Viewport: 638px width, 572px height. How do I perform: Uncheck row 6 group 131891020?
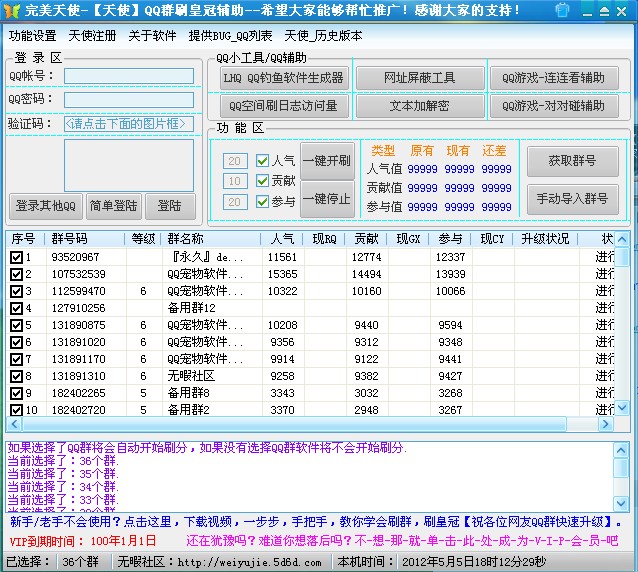click(16, 342)
